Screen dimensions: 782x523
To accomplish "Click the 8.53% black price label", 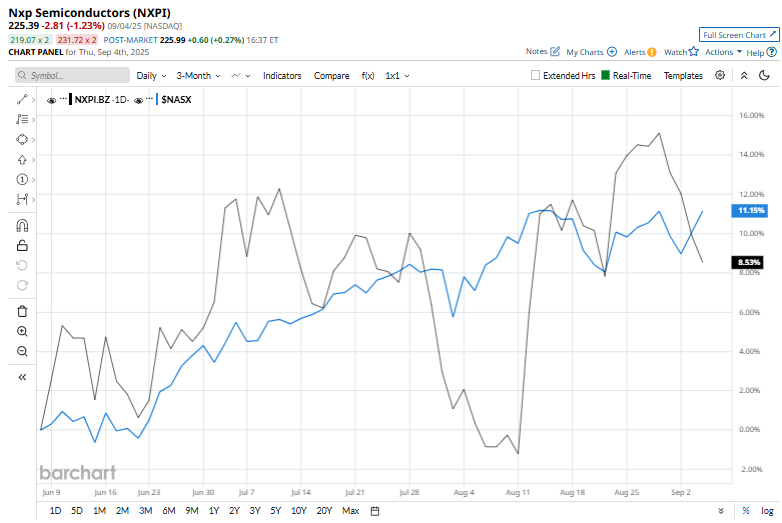I will coord(747,262).
